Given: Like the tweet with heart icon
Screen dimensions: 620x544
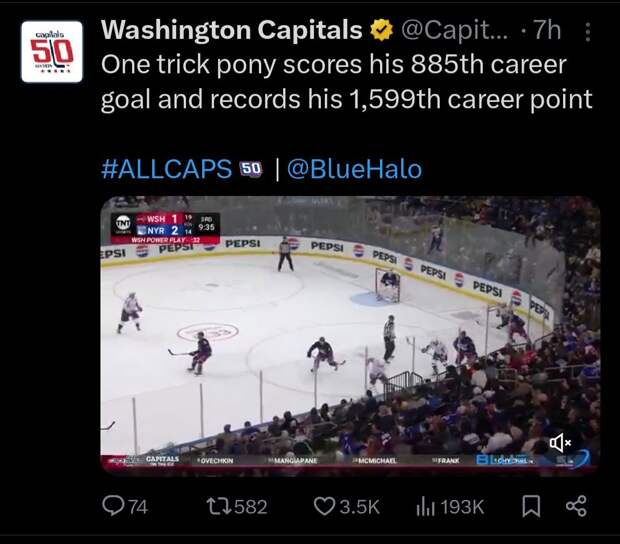Looking at the screenshot, I should [x=324, y=506].
